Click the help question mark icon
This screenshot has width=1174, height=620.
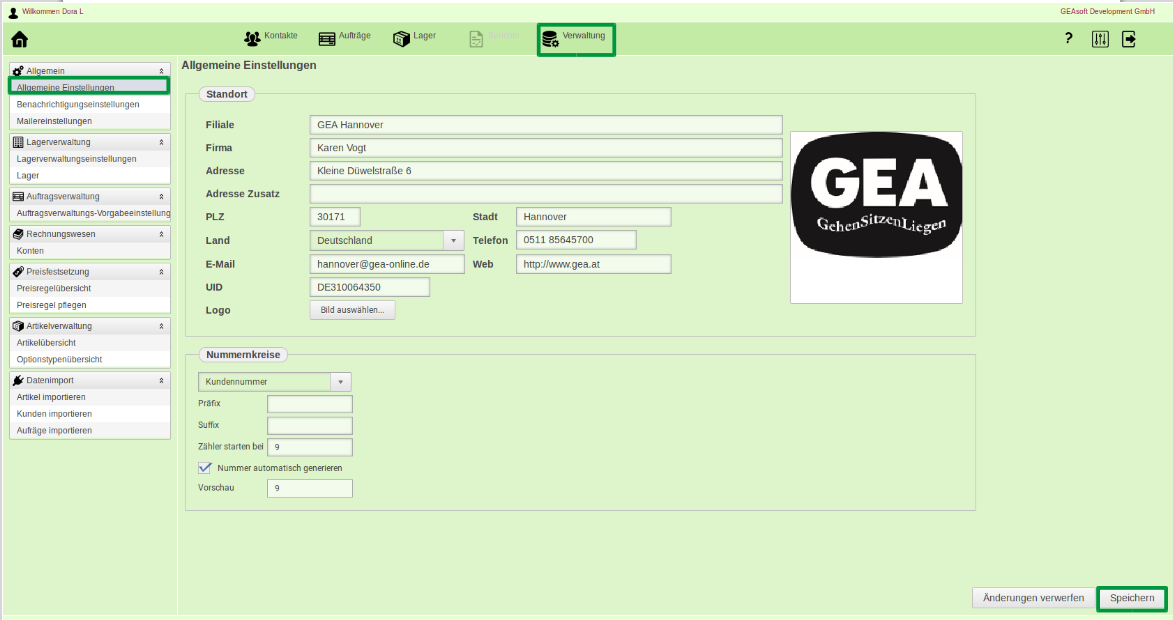[x=1068, y=39]
